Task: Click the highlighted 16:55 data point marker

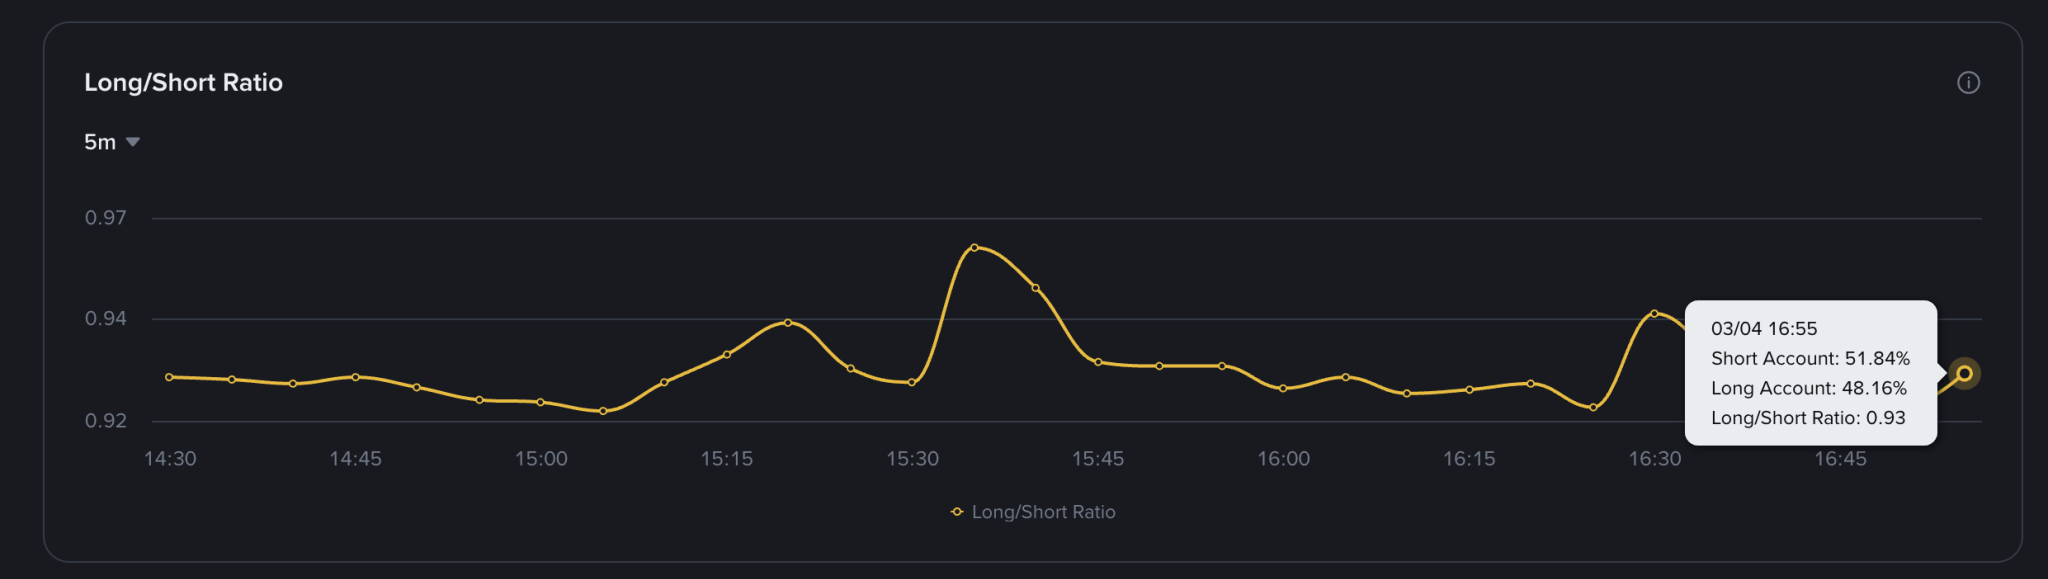Action: point(1964,373)
